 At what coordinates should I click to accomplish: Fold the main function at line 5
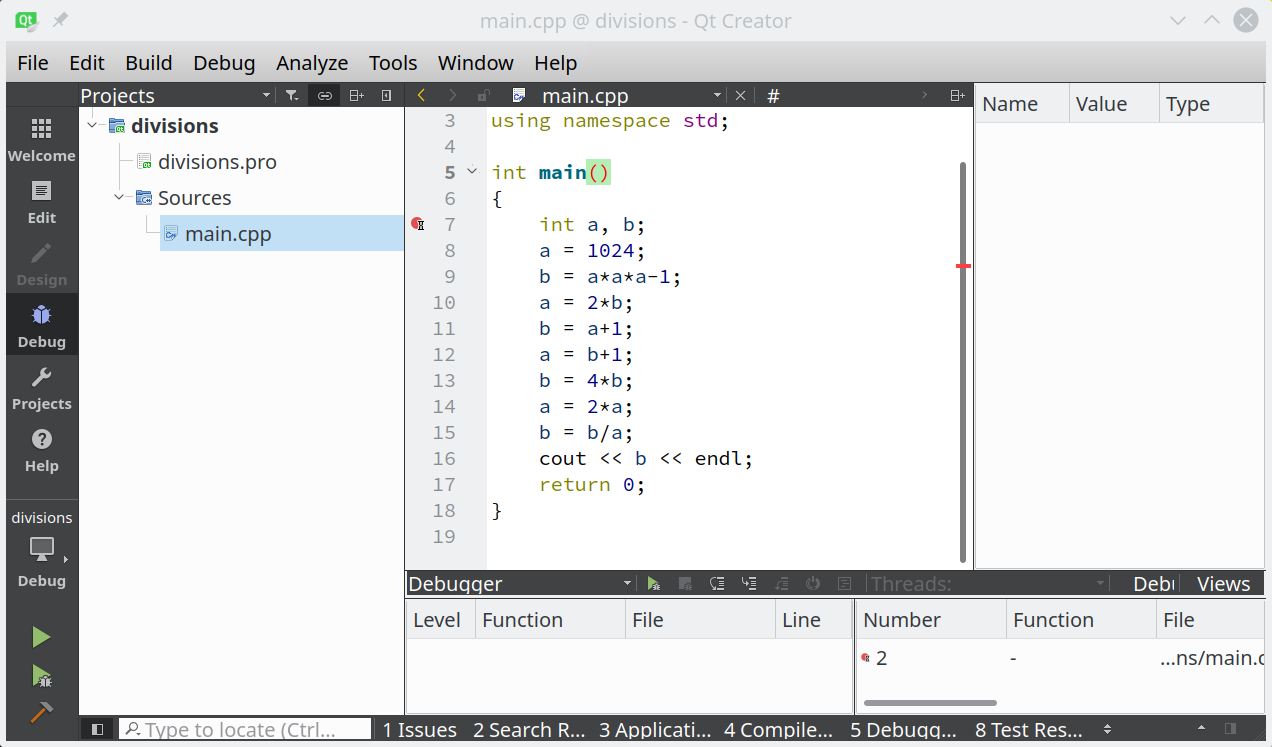click(472, 172)
